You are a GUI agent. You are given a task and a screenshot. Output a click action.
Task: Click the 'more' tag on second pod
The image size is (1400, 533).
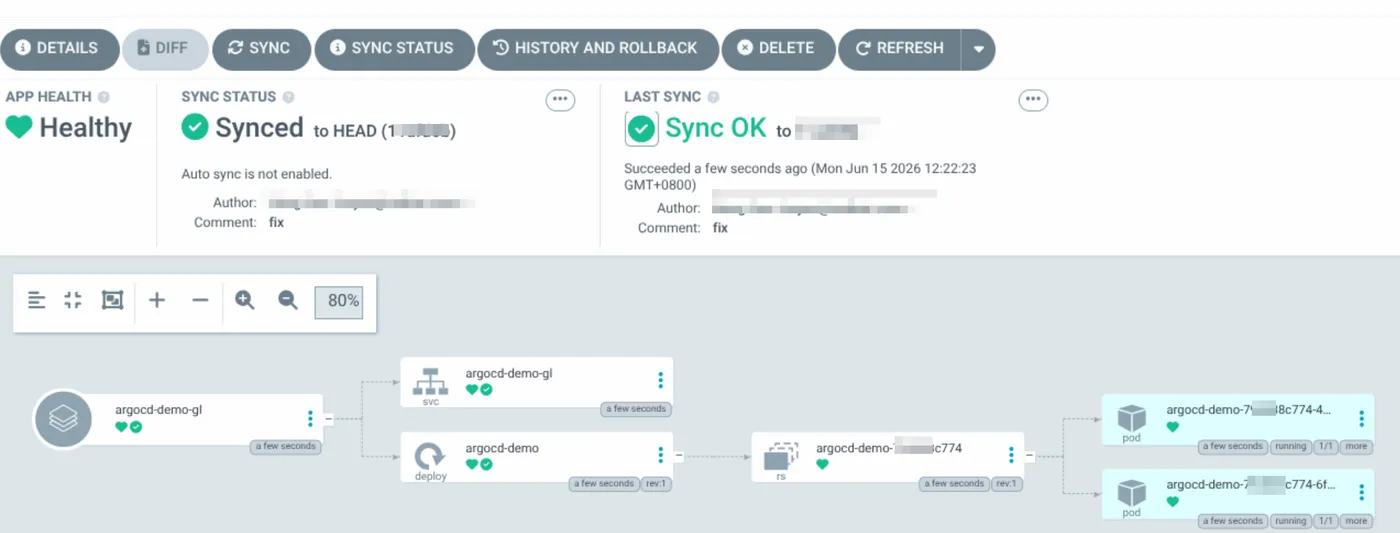tap(1356, 521)
